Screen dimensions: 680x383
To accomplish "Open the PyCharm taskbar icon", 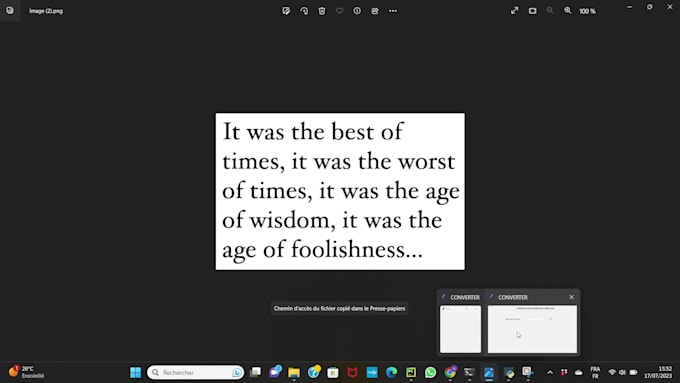I will [x=411, y=372].
